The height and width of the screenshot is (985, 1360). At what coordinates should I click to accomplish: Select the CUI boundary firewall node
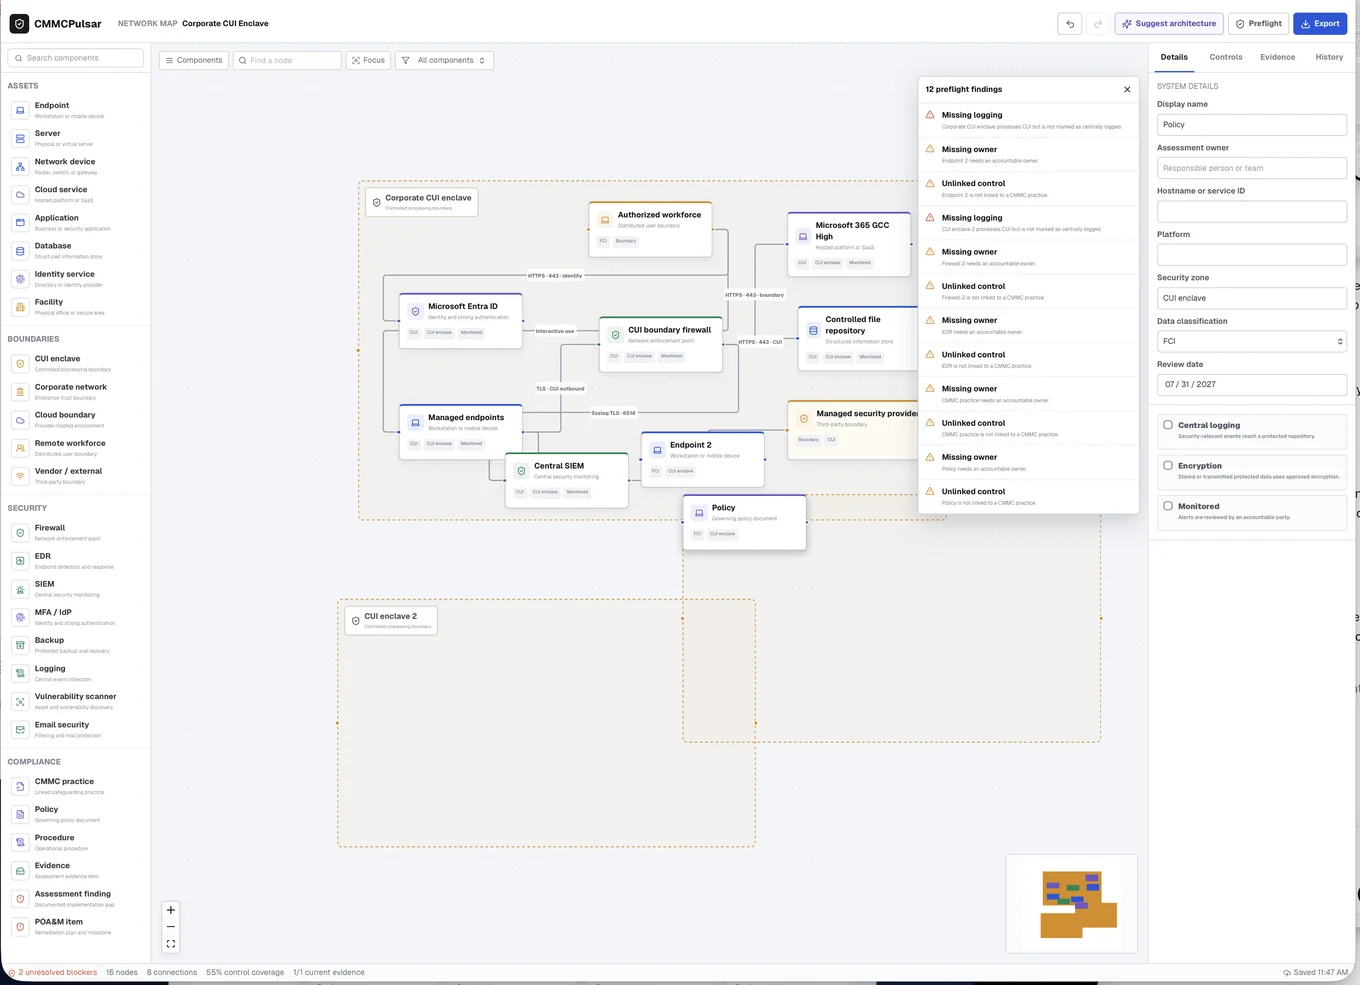(x=661, y=344)
